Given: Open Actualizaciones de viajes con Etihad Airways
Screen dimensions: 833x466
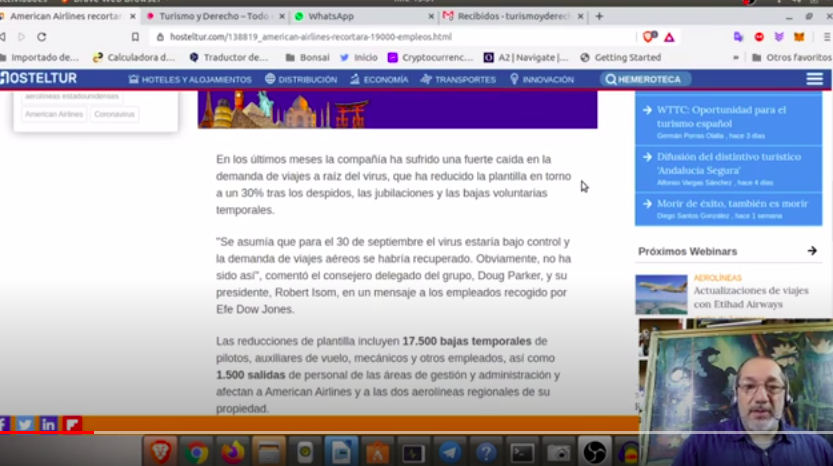Looking at the screenshot, I should [751, 297].
